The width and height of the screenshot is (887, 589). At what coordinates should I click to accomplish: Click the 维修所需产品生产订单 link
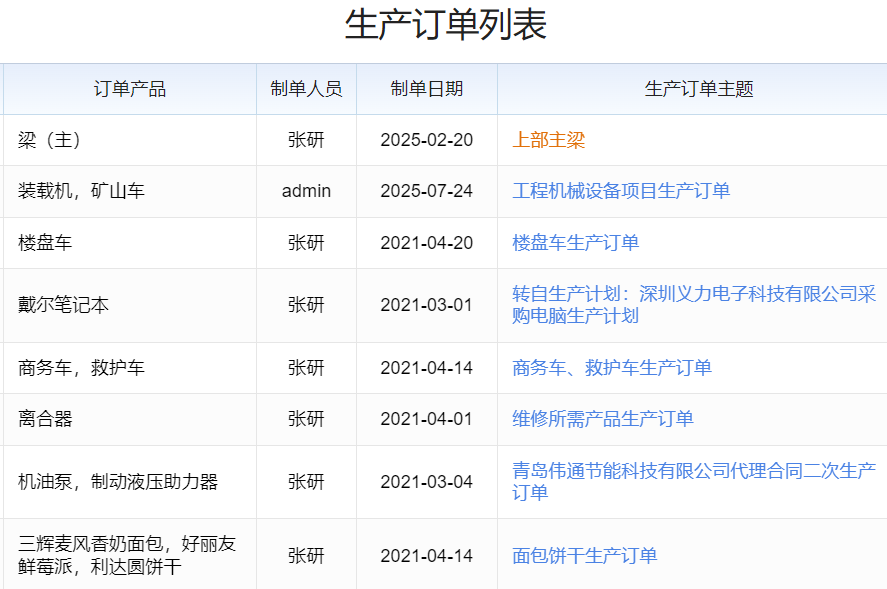[603, 419]
